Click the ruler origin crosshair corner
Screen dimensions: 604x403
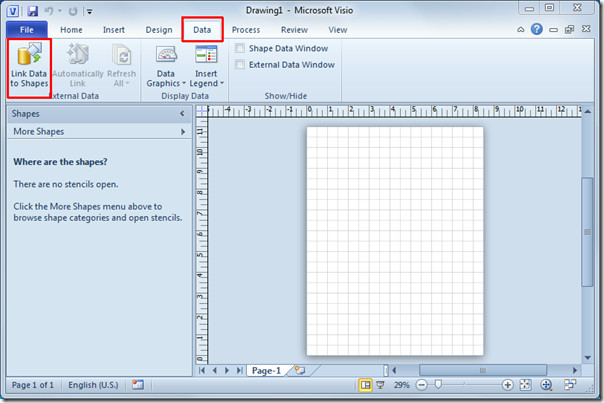(201, 111)
